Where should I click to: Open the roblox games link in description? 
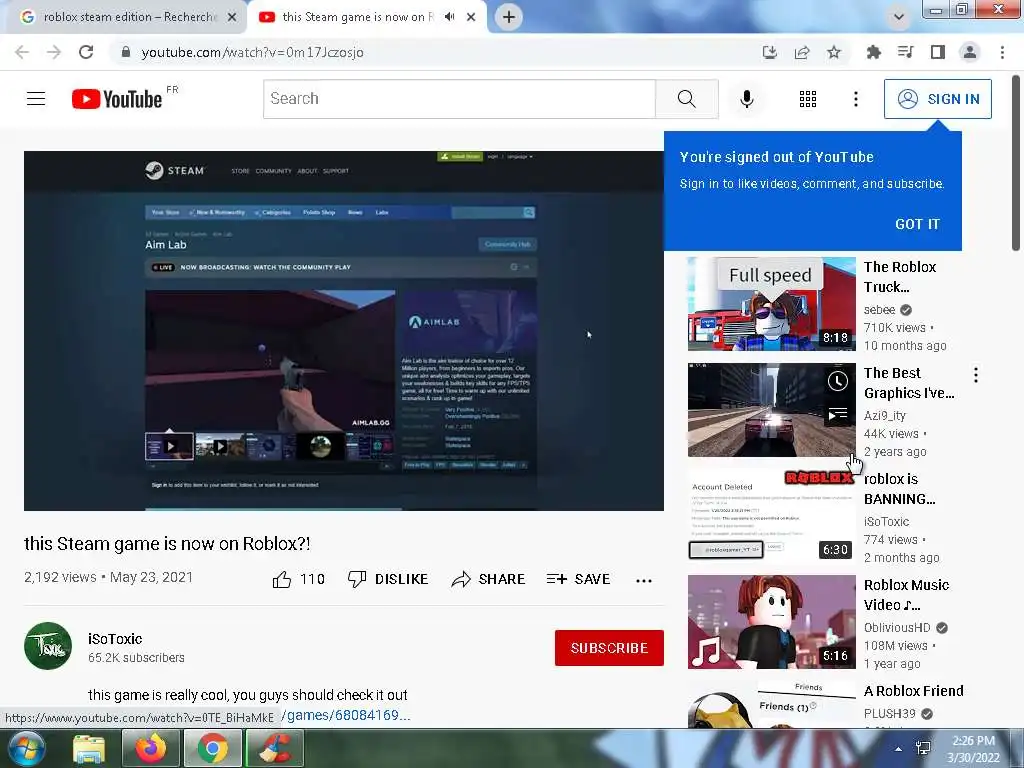[x=348, y=715]
